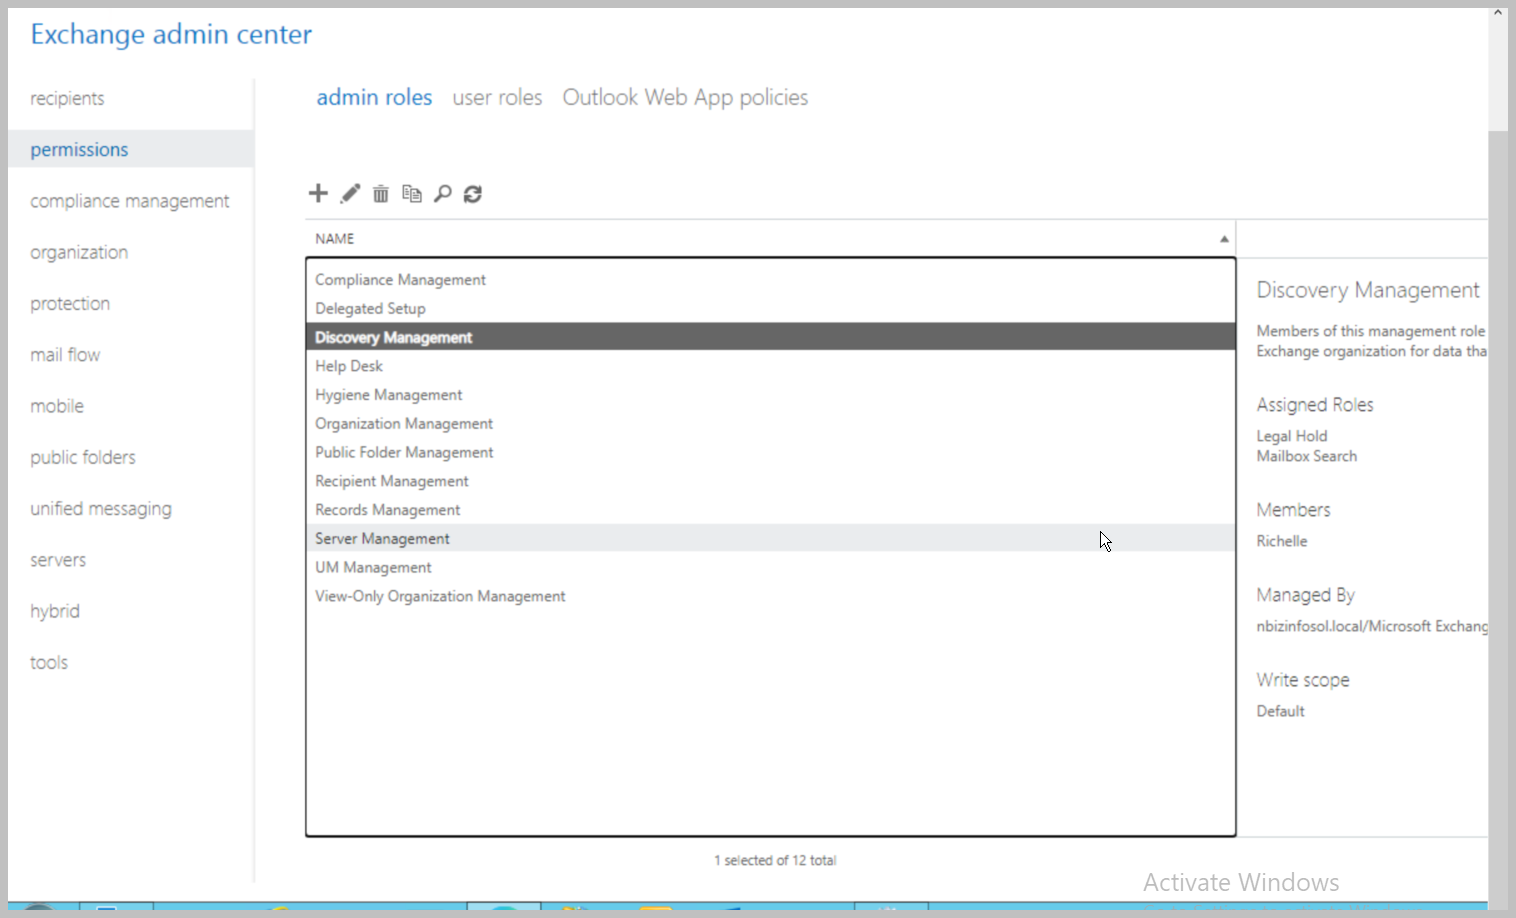This screenshot has width=1516, height=918.
Task: Click member Richelle in details pane
Action: pyautogui.click(x=1282, y=541)
